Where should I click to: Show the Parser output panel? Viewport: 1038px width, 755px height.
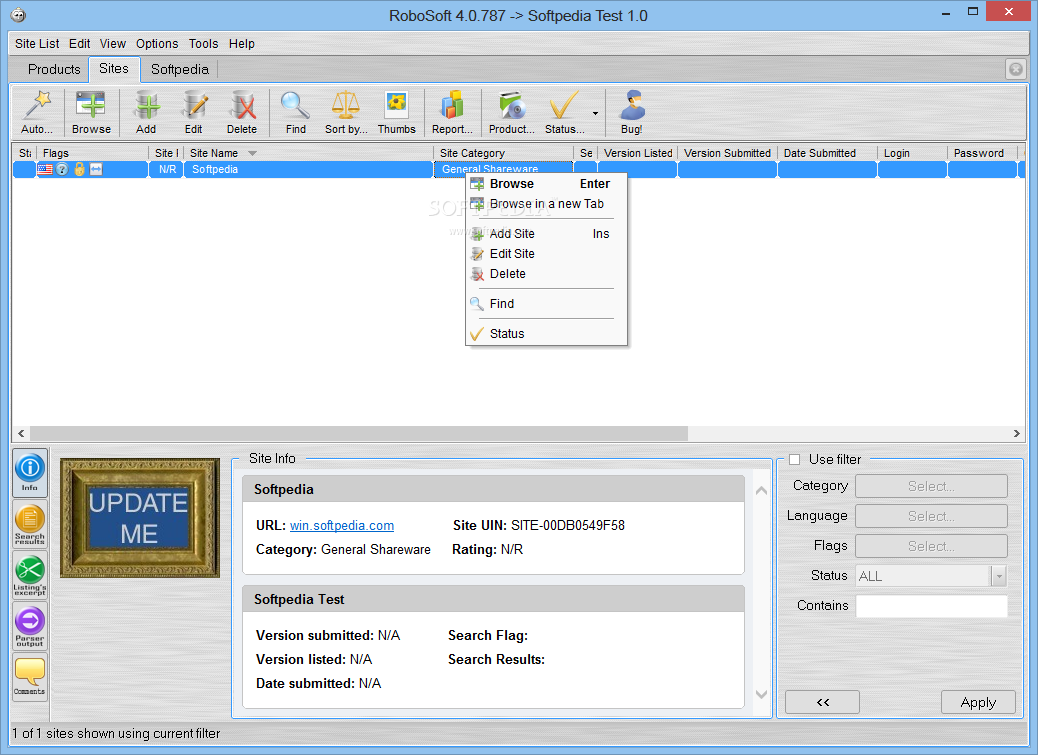tap(30, 626)
